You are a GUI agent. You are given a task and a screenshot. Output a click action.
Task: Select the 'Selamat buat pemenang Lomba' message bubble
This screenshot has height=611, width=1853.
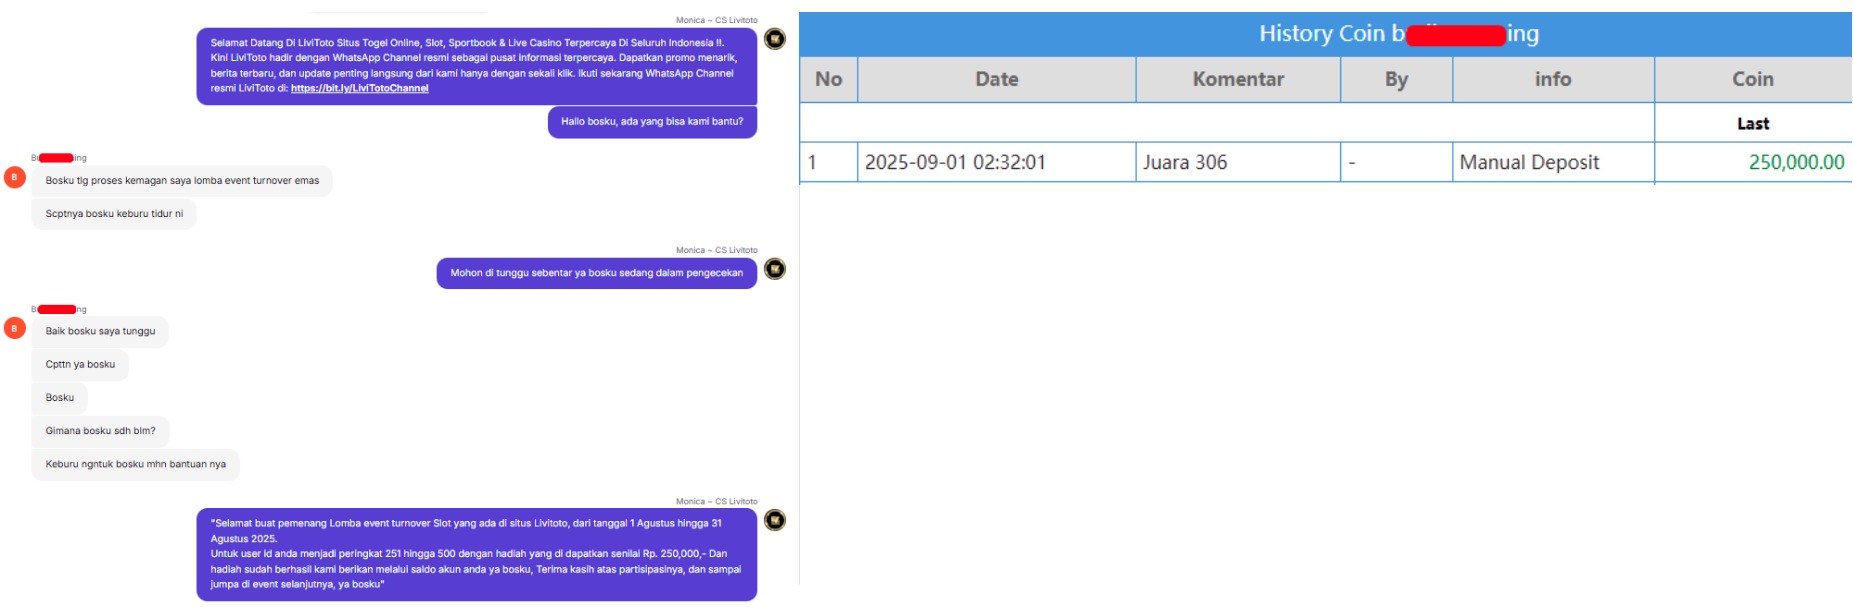477,554
